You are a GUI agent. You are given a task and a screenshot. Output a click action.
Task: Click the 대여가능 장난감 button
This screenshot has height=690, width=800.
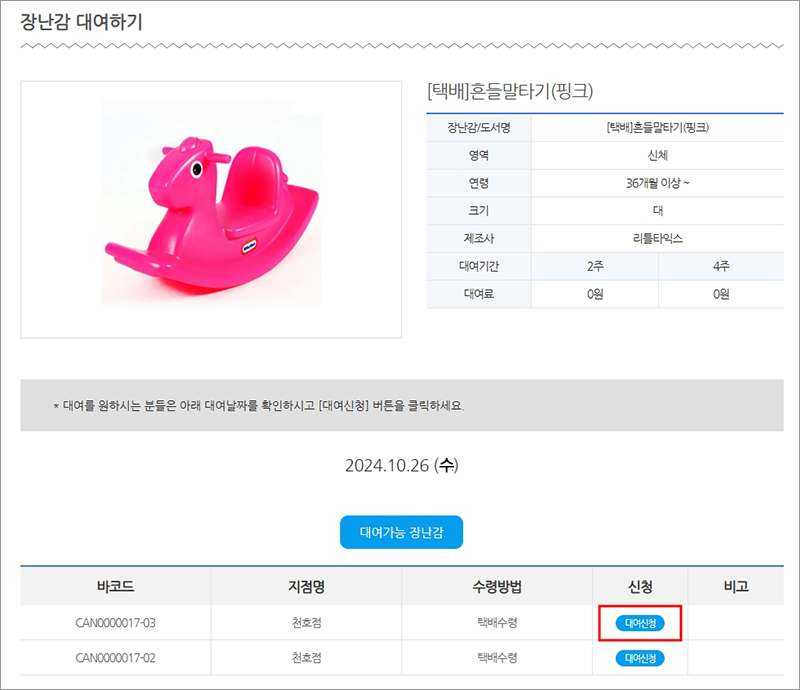pos(402,532)
